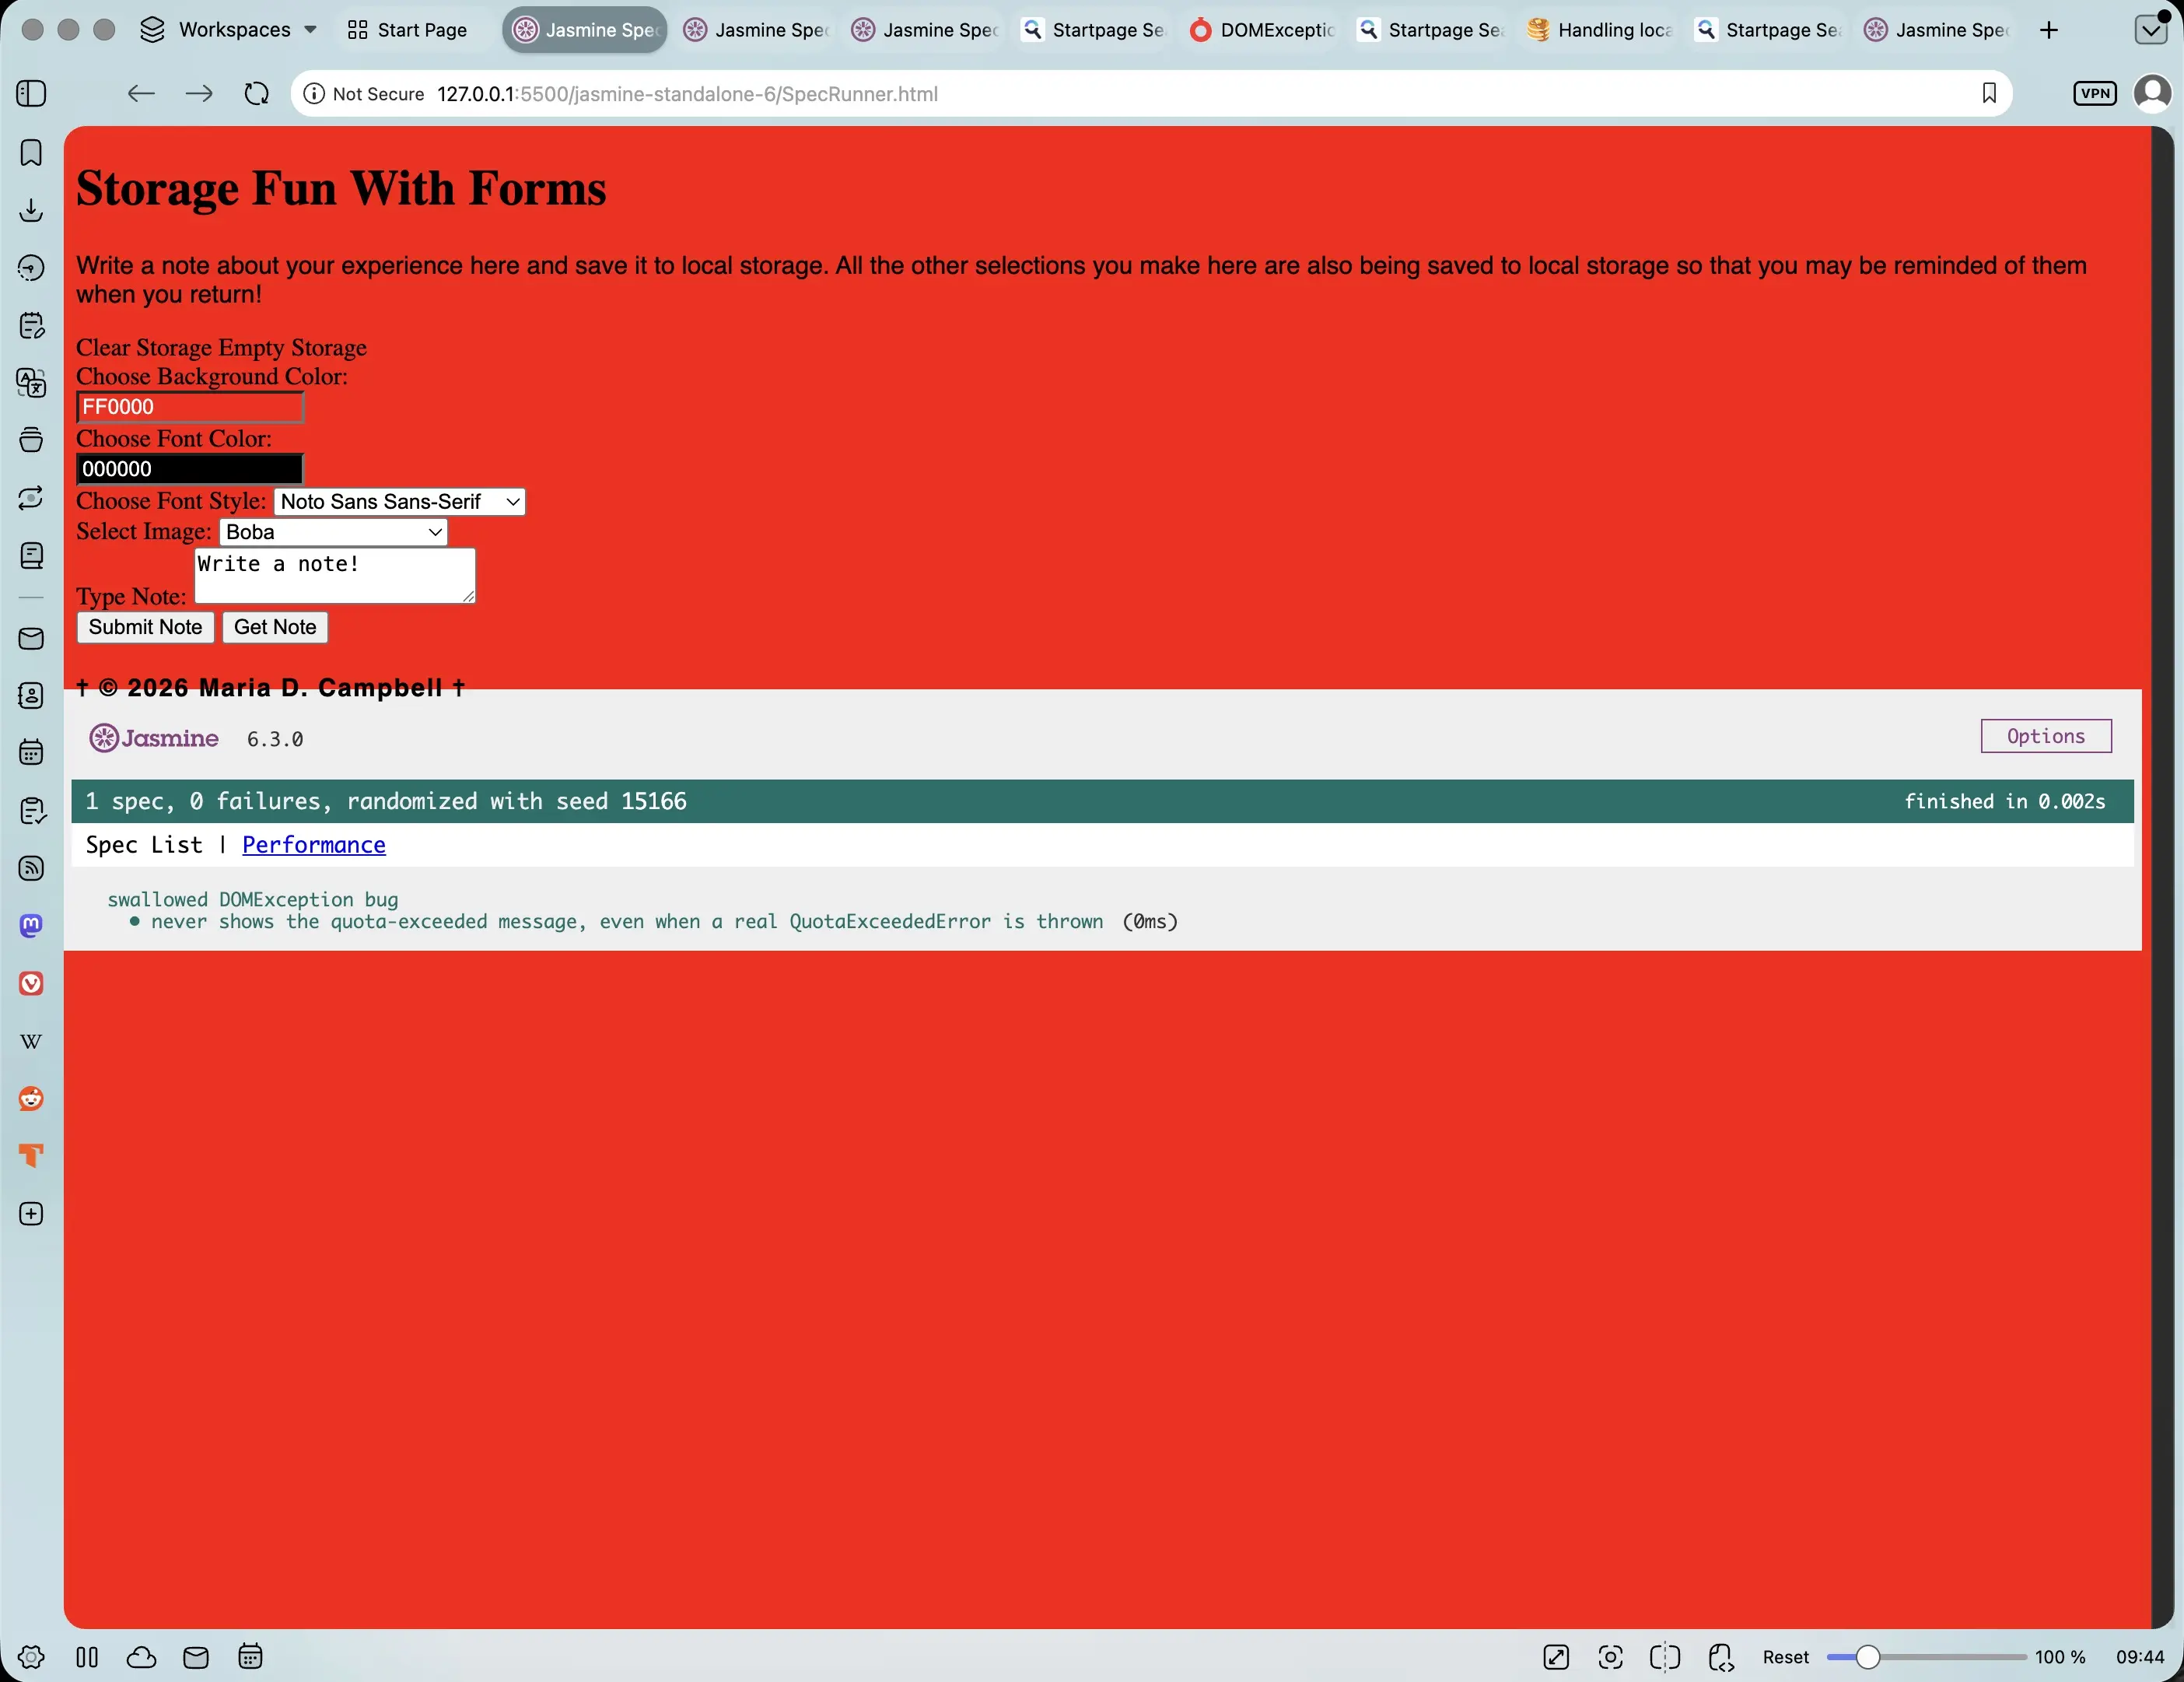Select the last Jasmine Spec tab

pos(1937,30)
